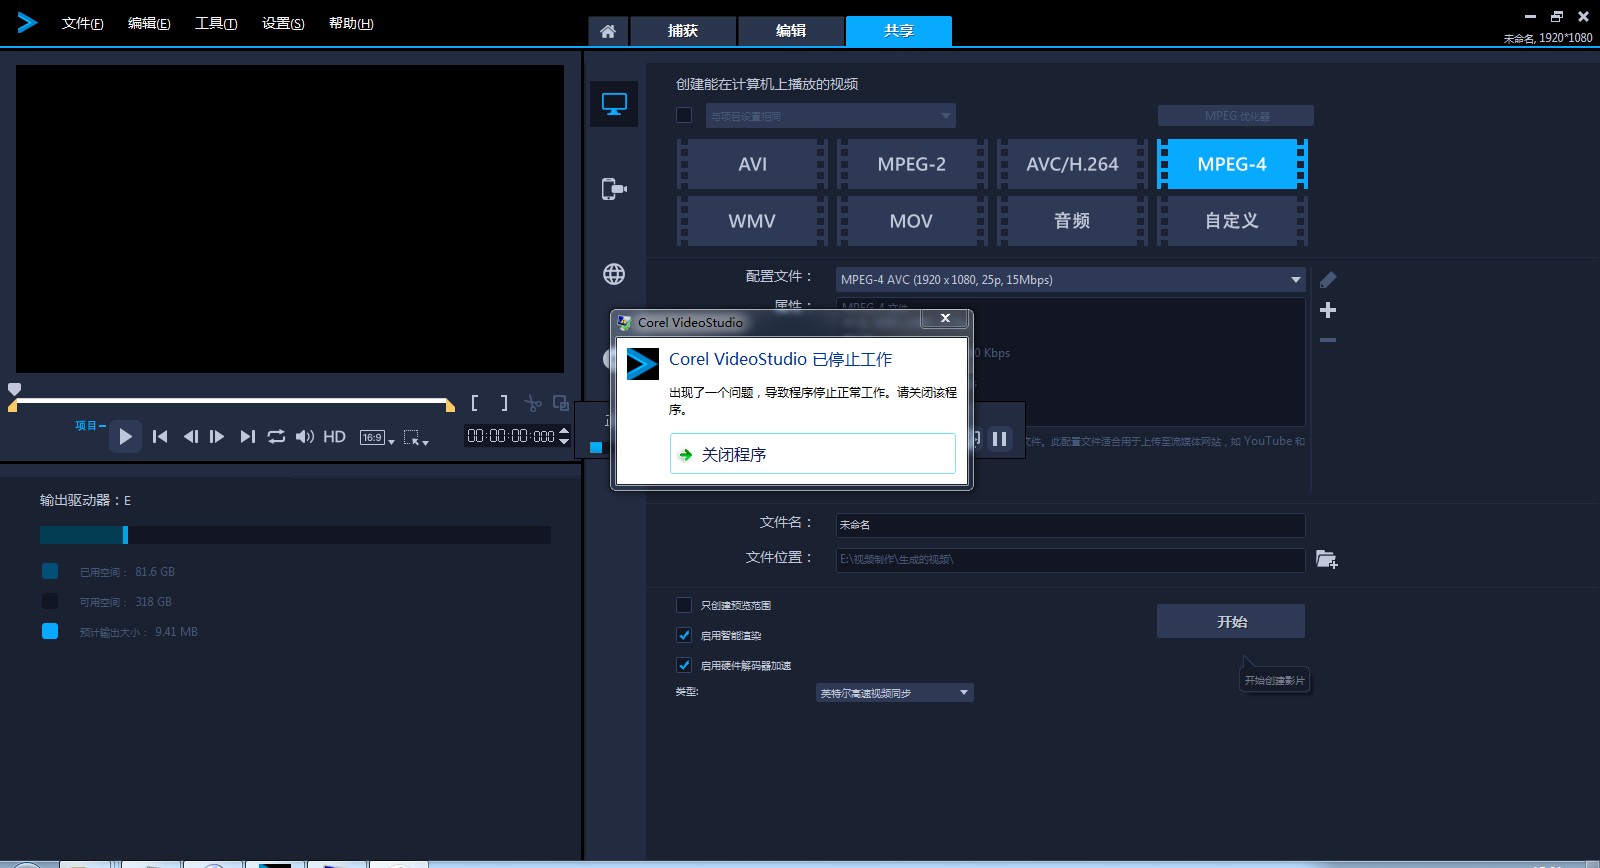
Task: Click the timecode stepper arrows
Action: [x=564, y=436]
